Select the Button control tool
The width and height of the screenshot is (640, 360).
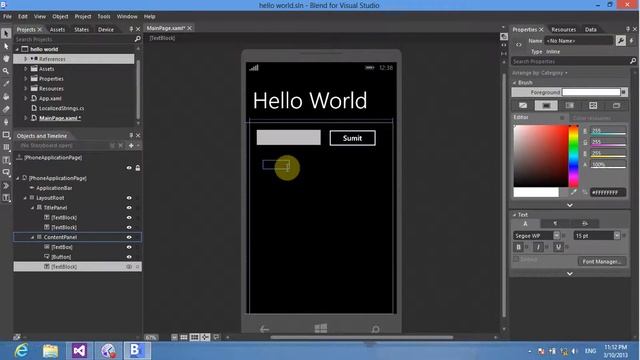(6, 173)
